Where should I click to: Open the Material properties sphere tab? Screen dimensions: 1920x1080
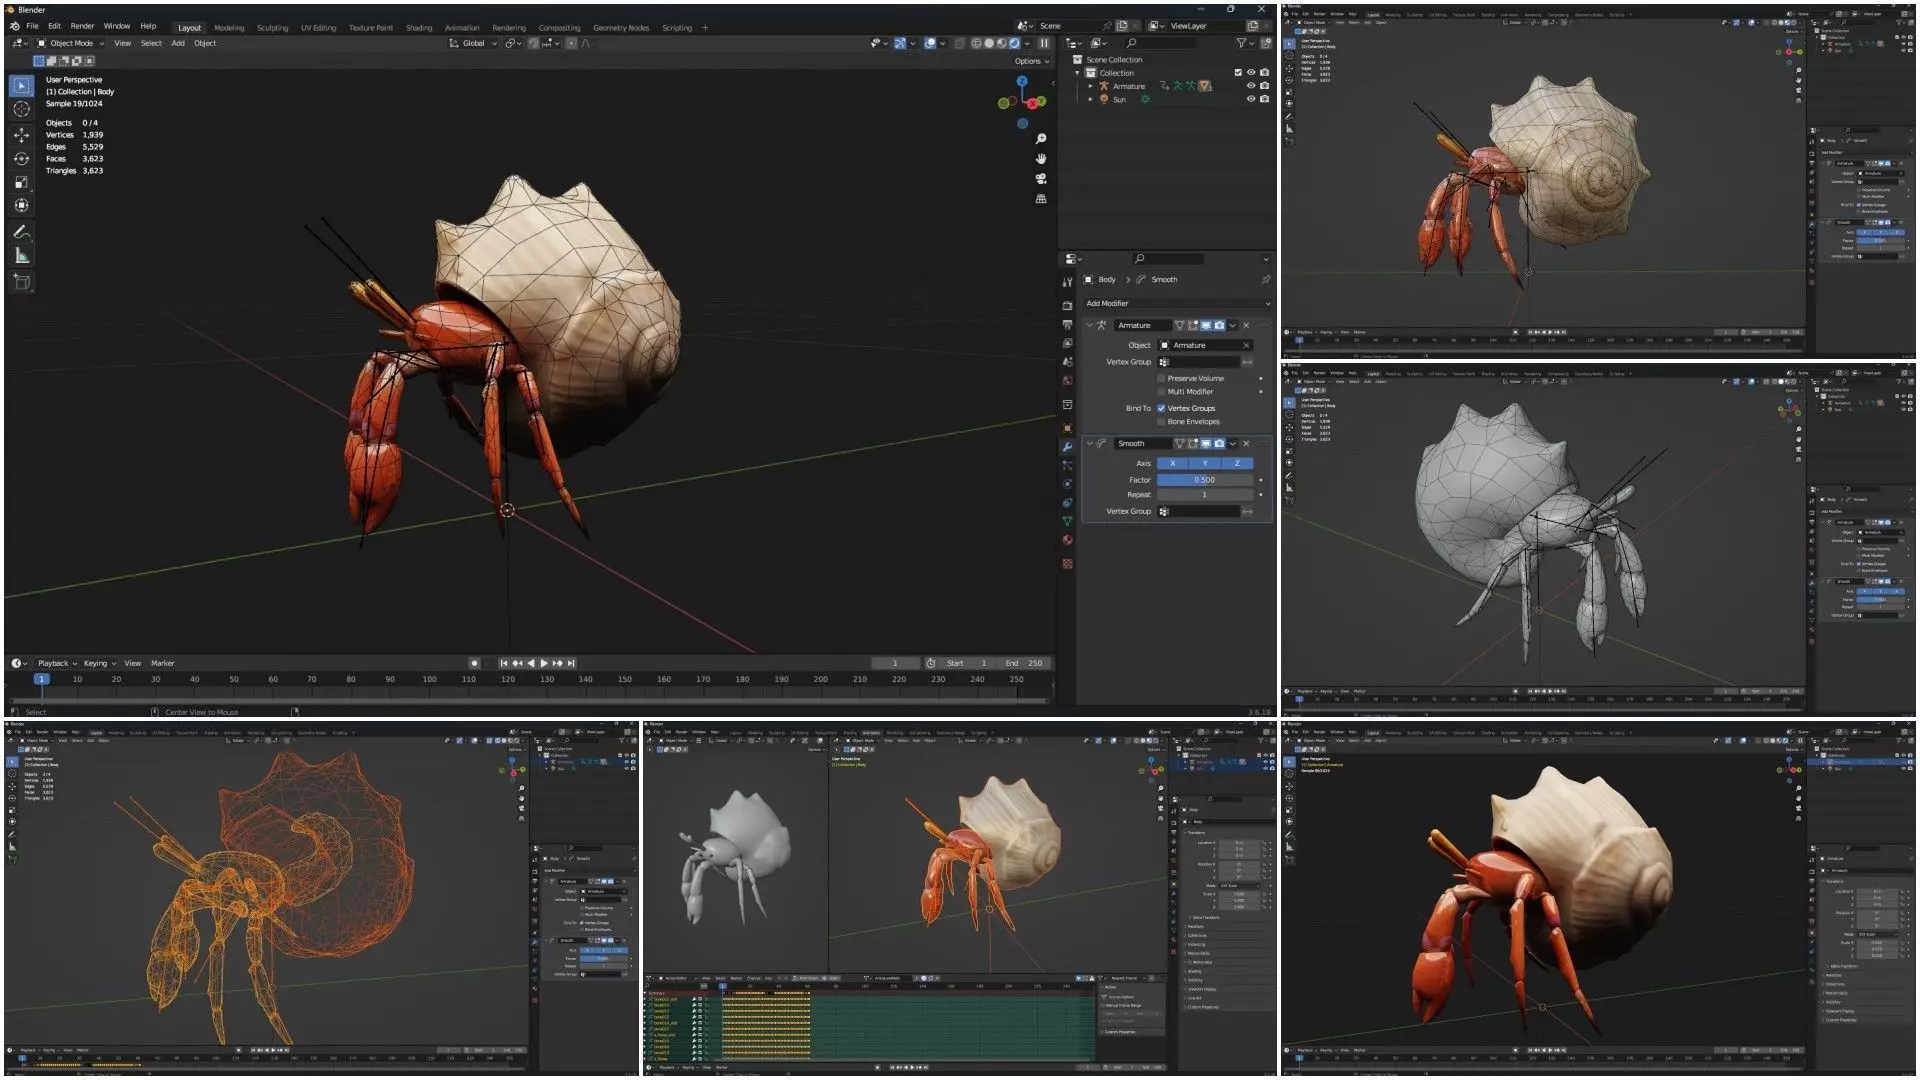coord(1067,540)
